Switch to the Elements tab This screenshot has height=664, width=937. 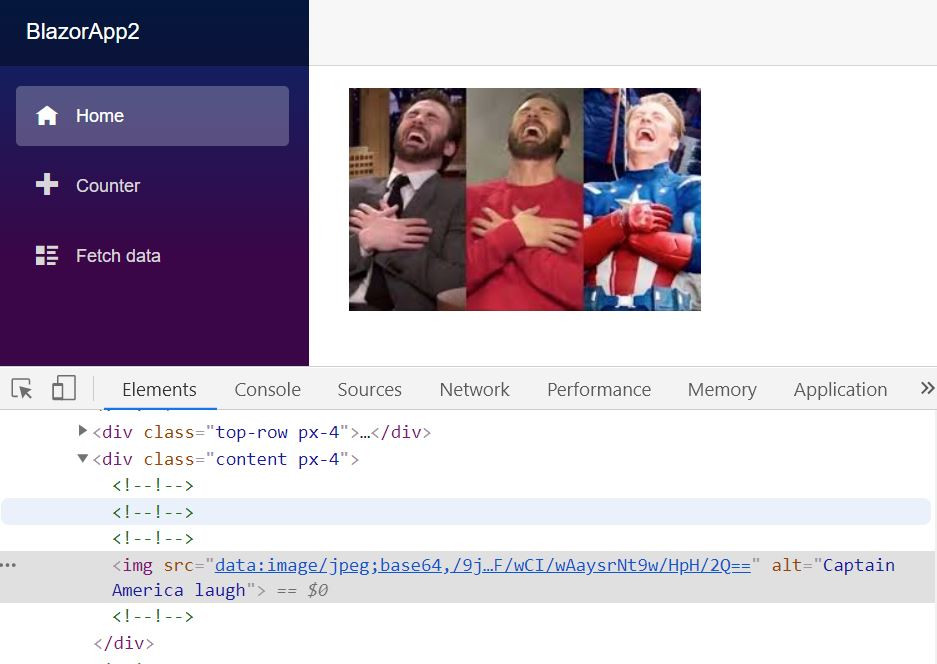[159, 390]
